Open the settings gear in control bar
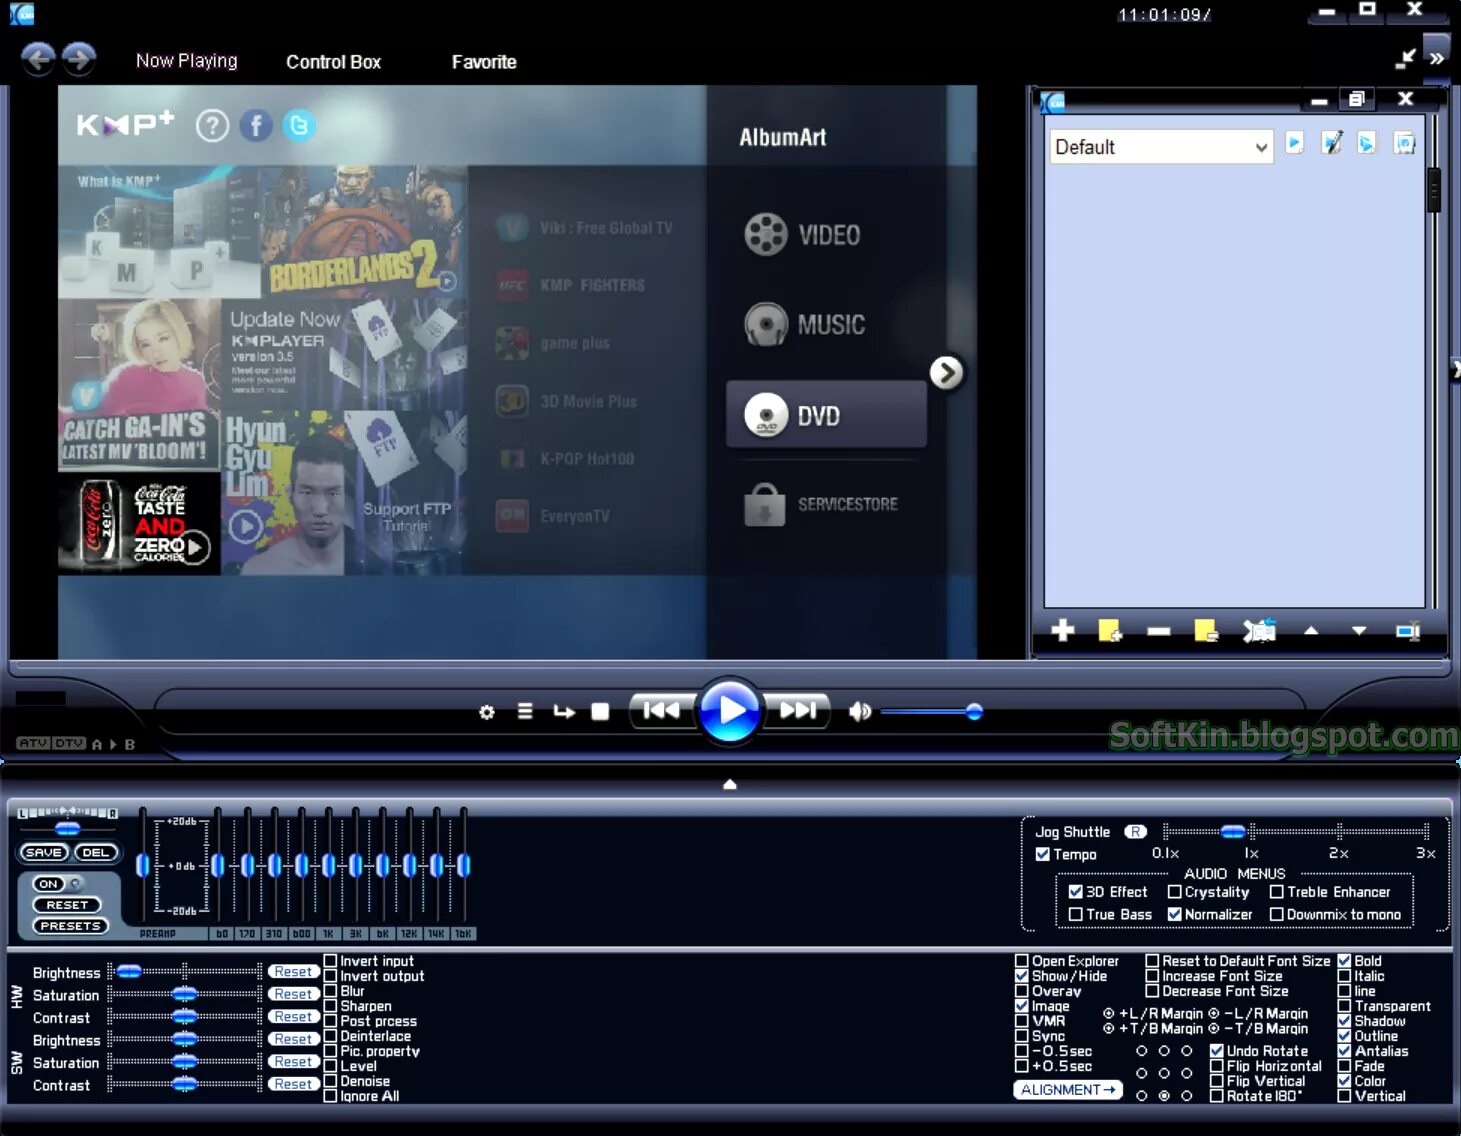 point(487,712)
